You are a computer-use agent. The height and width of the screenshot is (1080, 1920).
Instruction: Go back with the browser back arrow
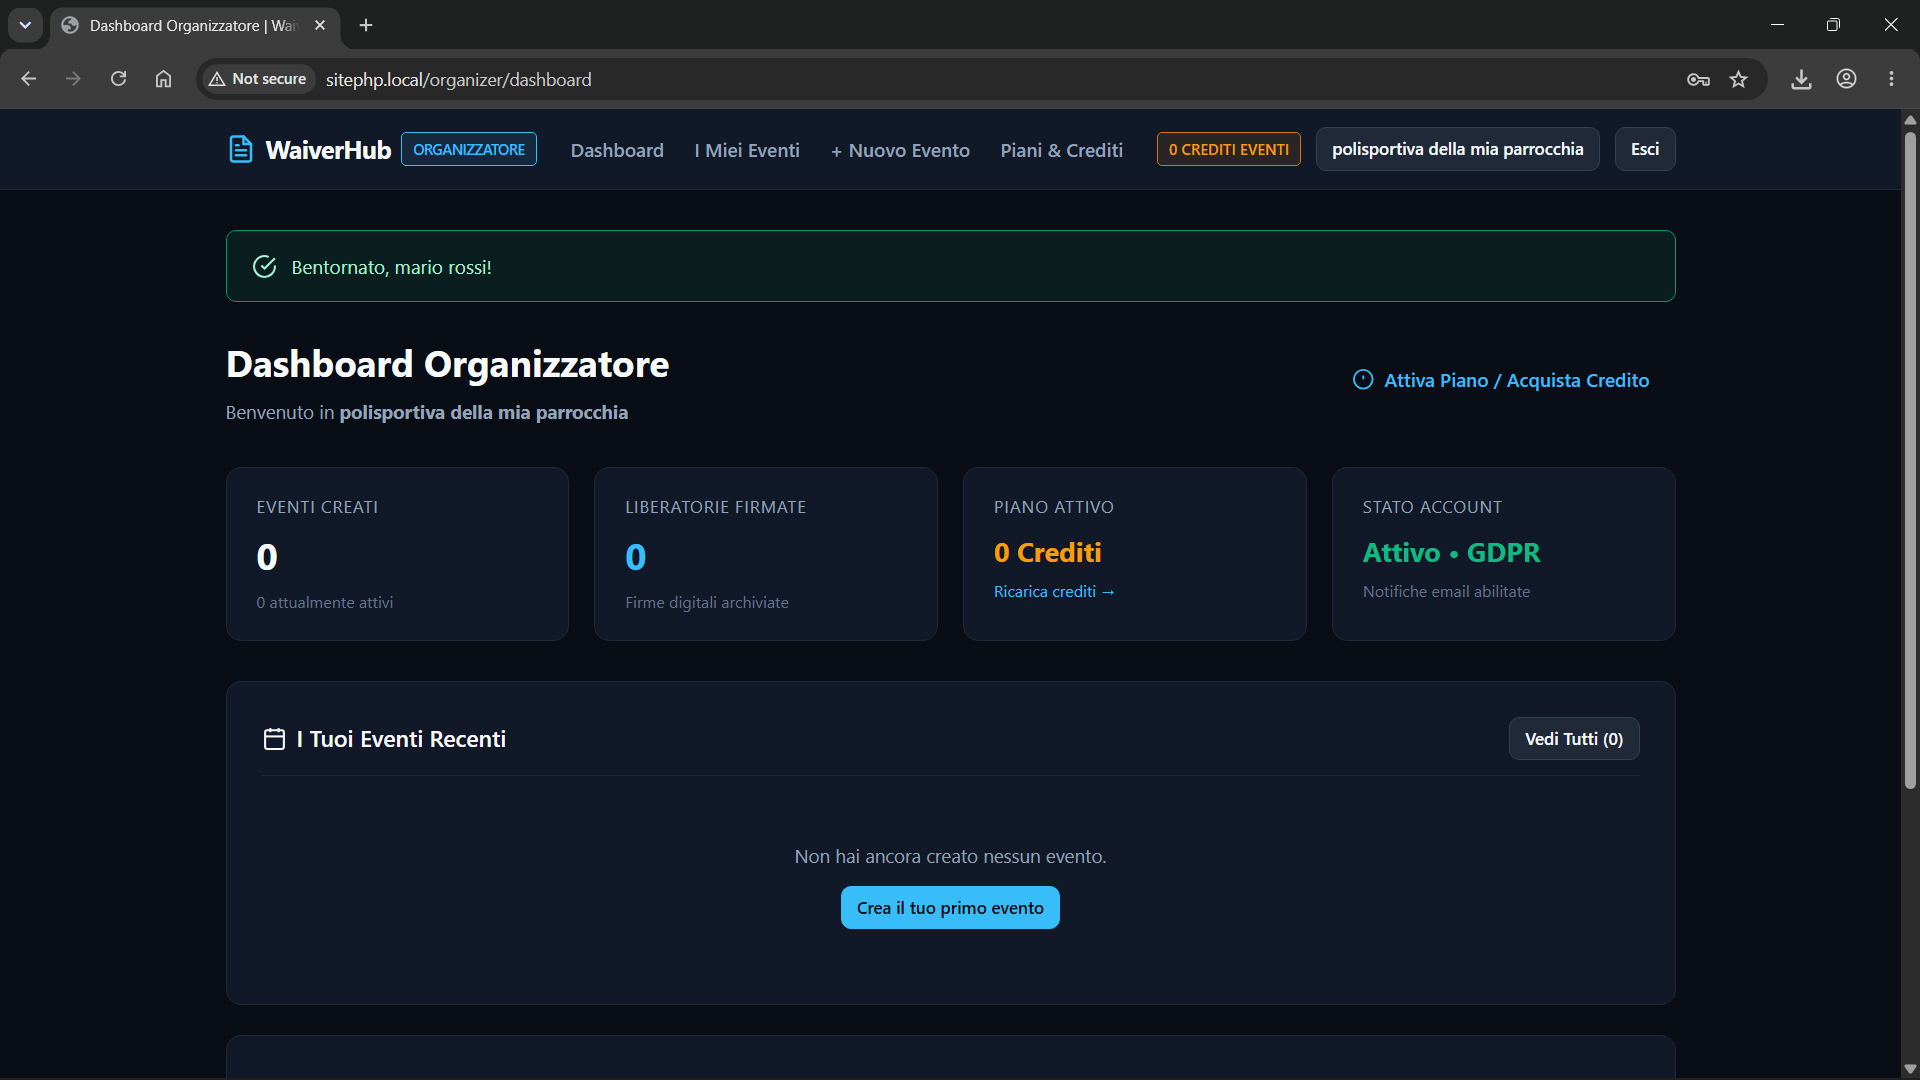(28, 79)
